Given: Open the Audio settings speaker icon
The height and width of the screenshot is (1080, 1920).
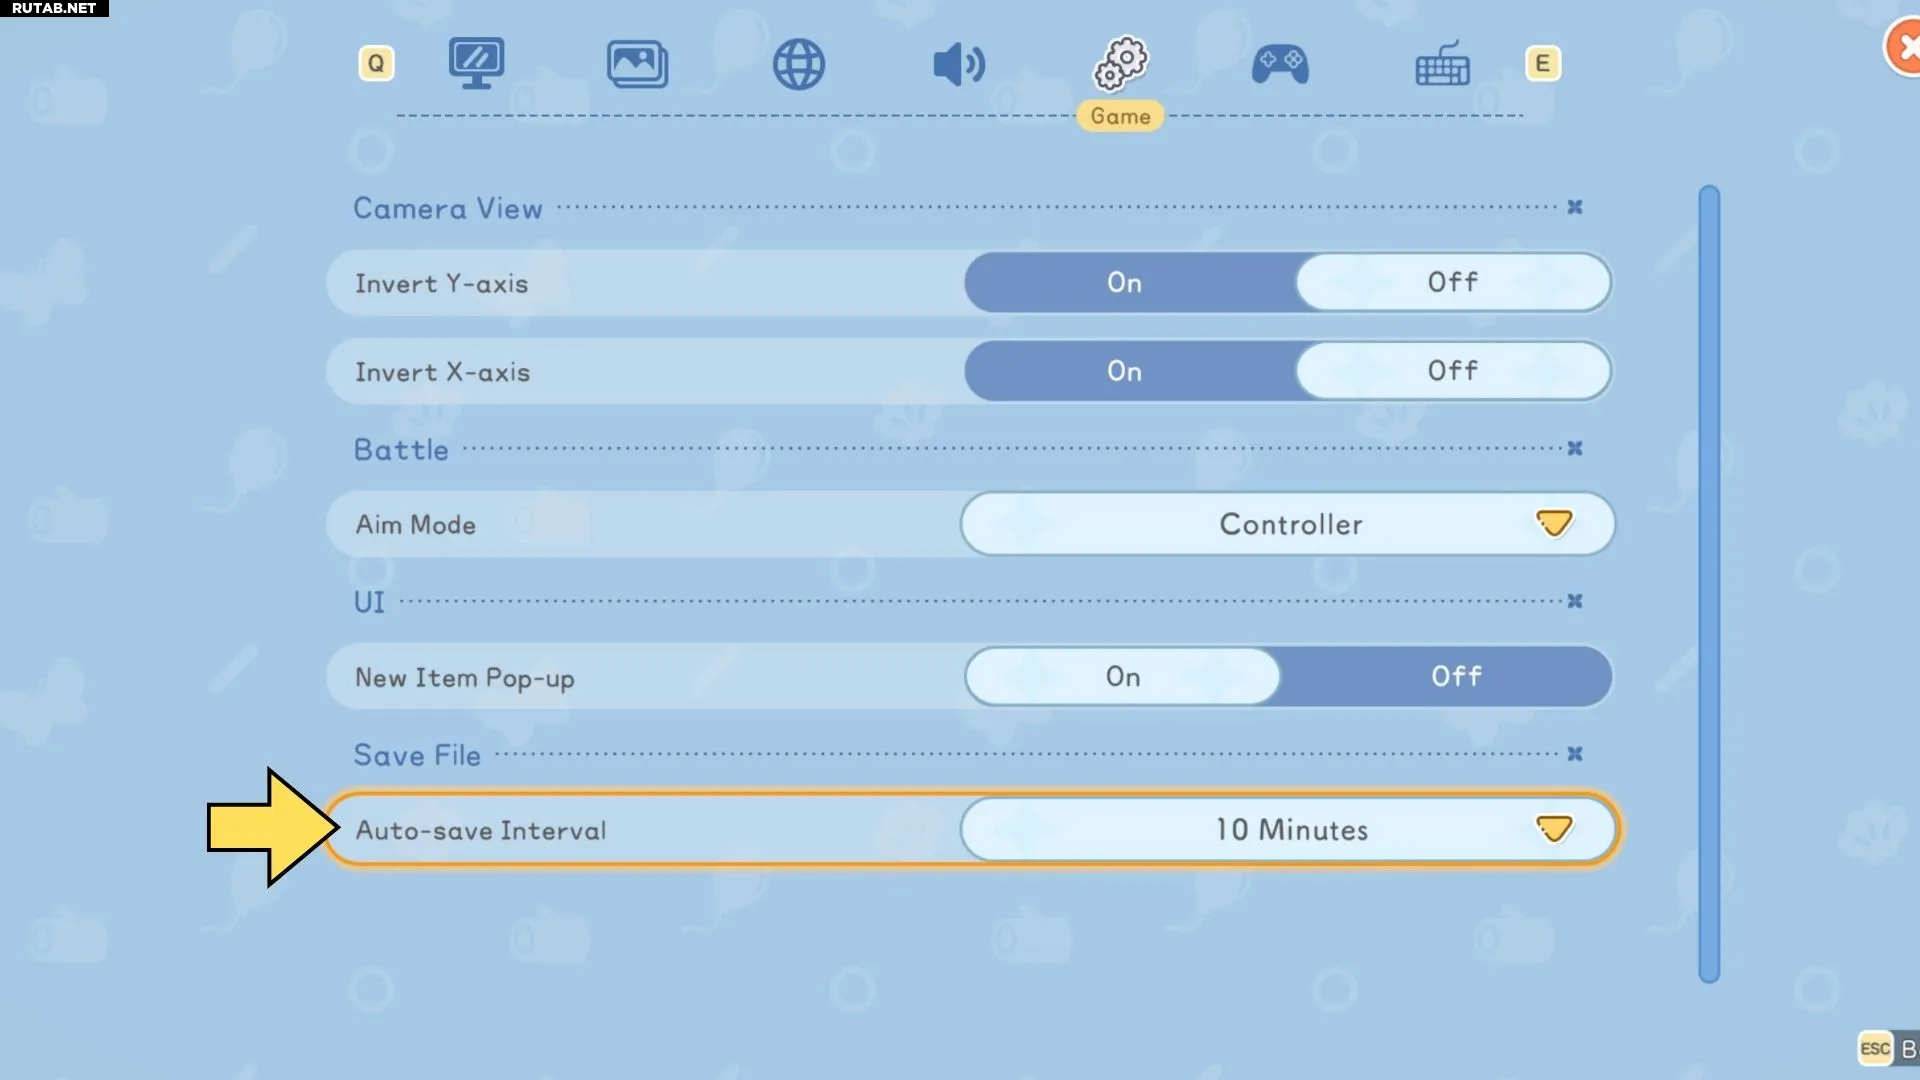Looking at the screenshot, I should click(958, 65).
